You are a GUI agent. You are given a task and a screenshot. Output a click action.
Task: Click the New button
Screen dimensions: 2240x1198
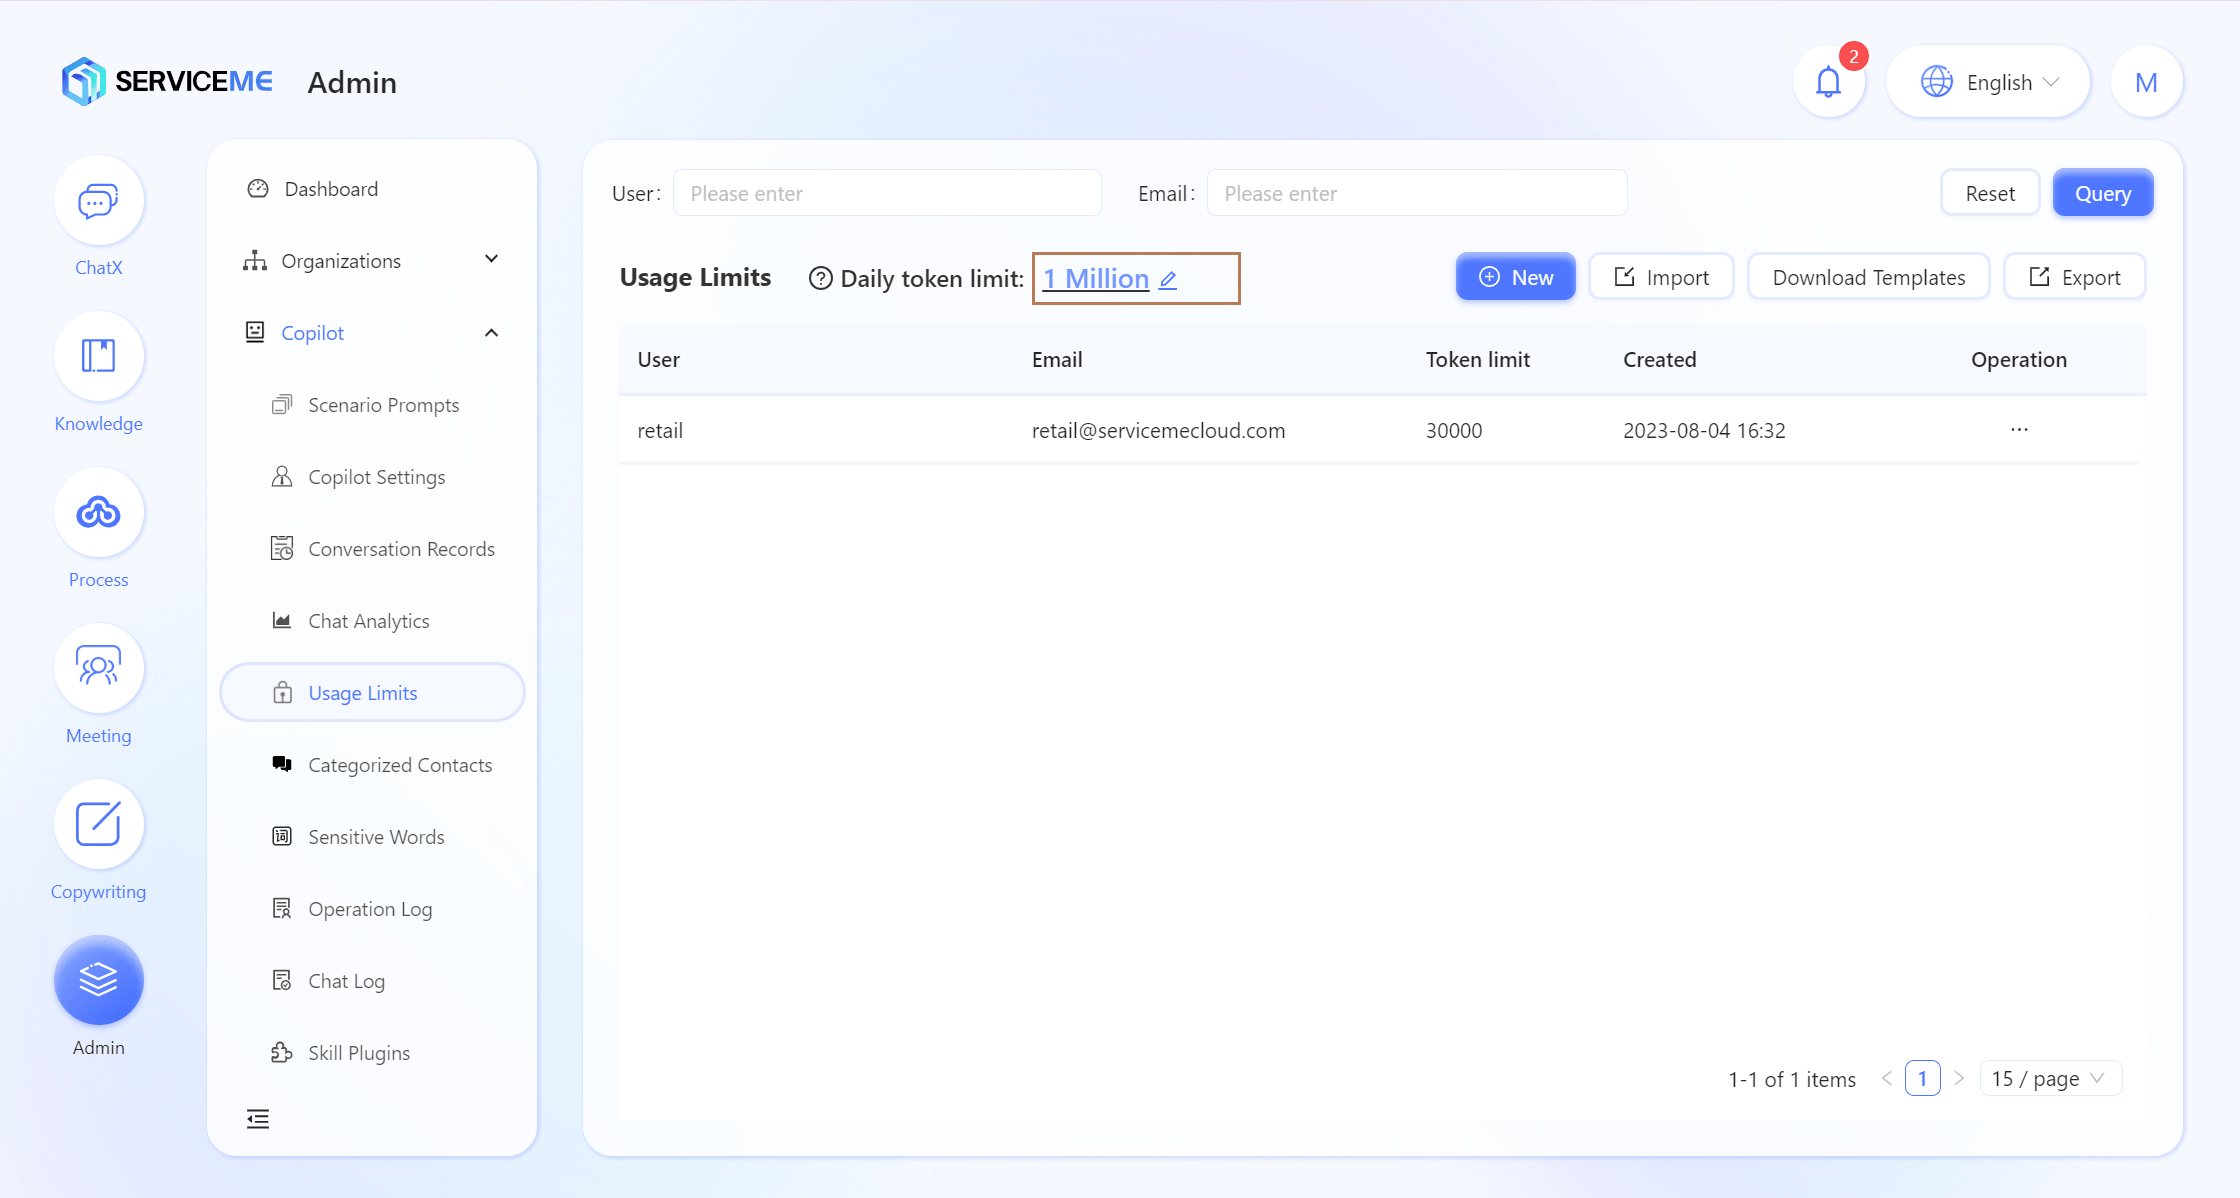tap(1515, 278)
